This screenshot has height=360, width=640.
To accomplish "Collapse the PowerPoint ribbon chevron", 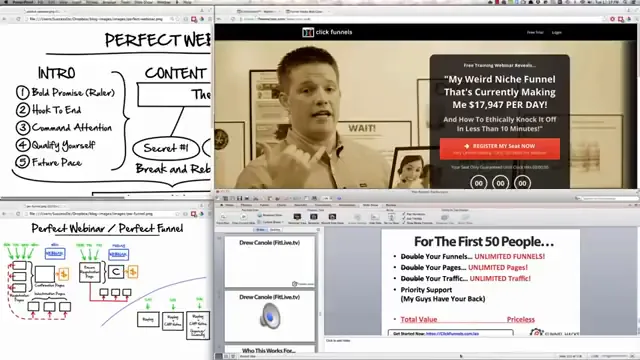I will (x=630, y=204).
